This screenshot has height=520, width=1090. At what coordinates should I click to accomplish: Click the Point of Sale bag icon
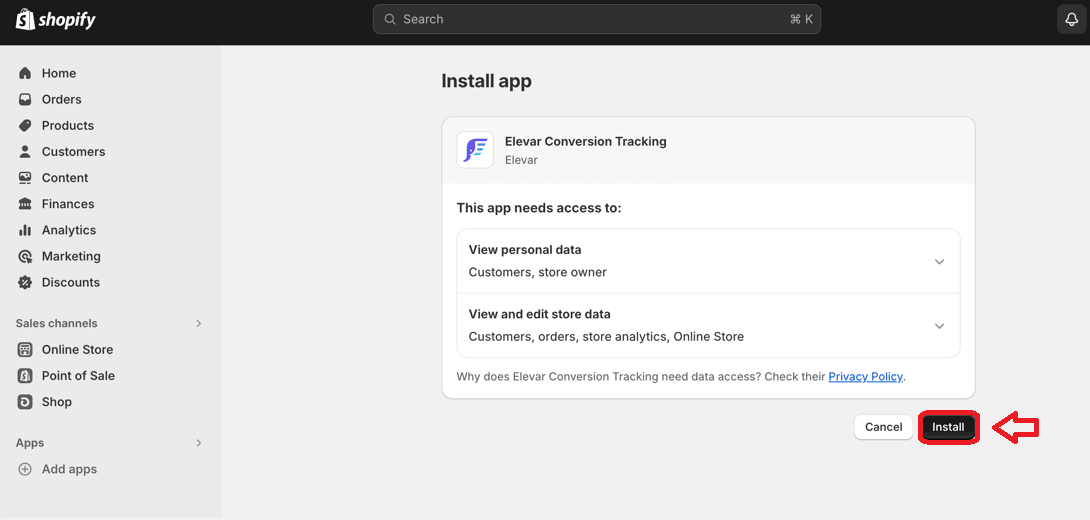click(25, 375)
